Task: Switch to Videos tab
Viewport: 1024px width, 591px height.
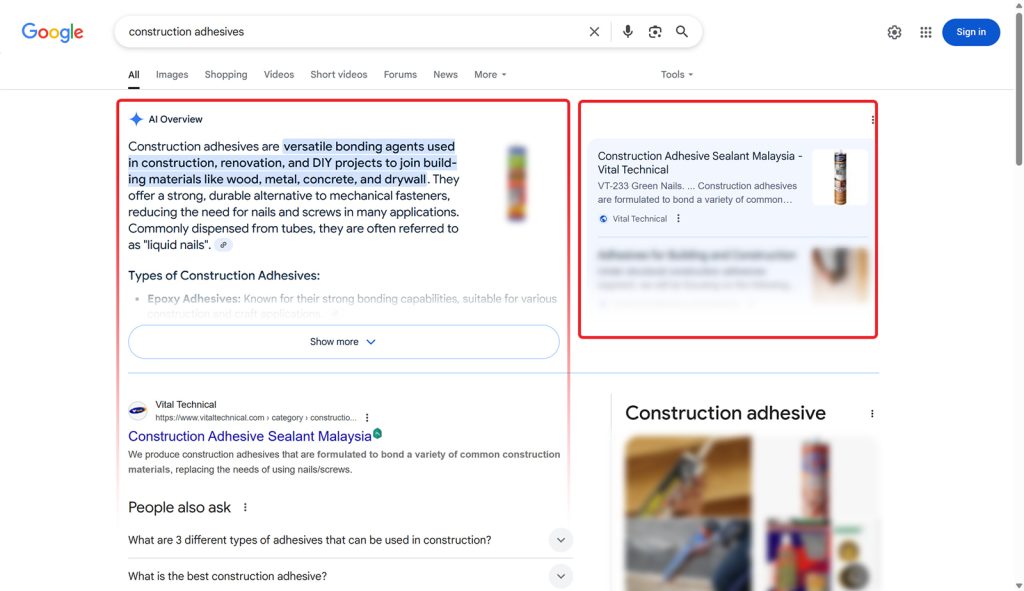Action: click(279, 74)
